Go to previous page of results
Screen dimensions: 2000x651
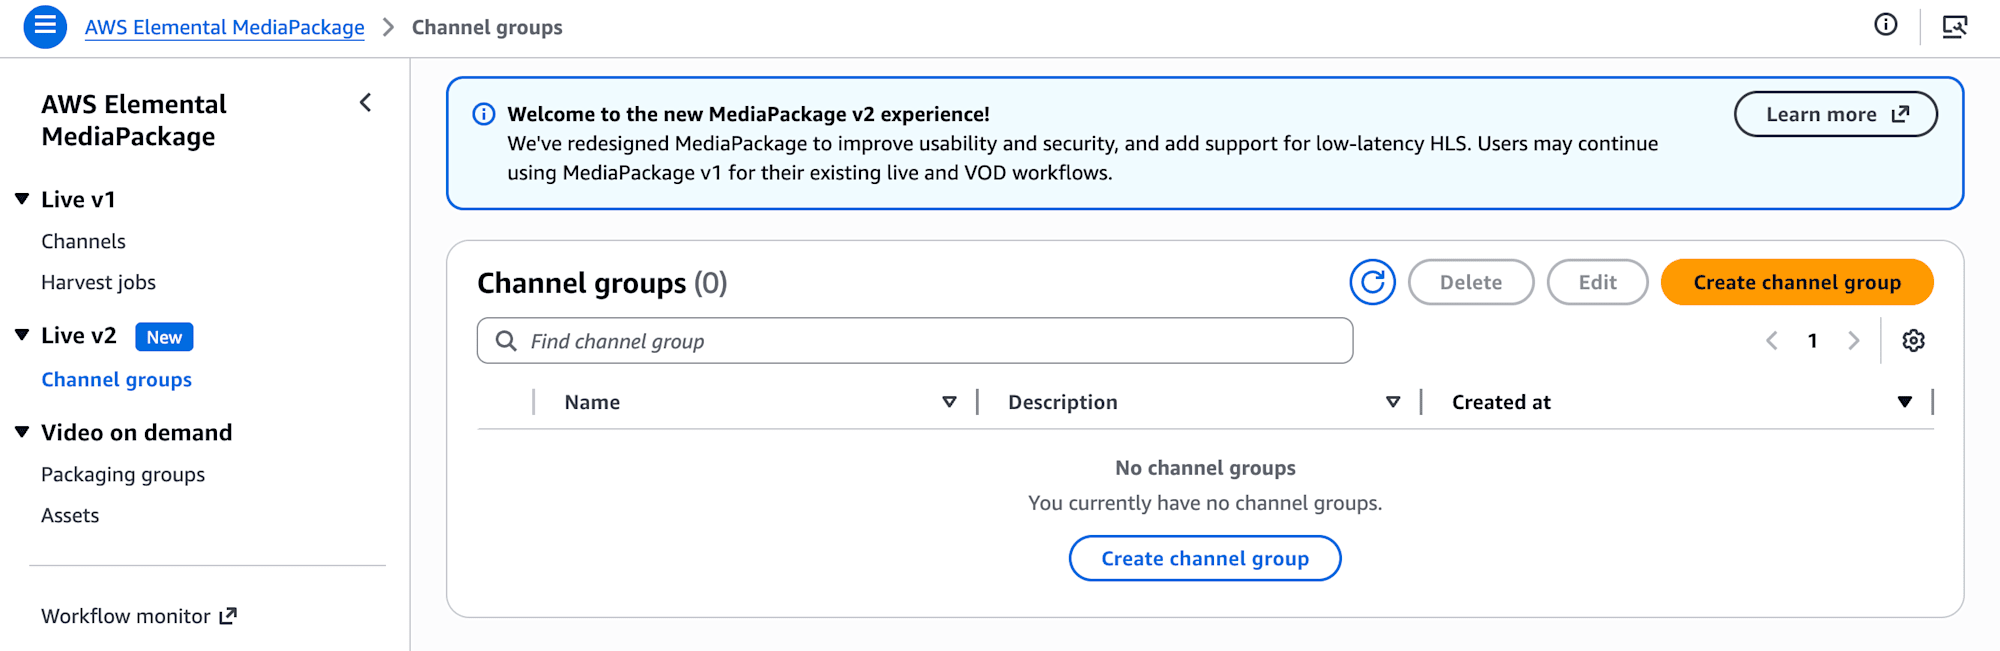click(x=1772, y=341)
